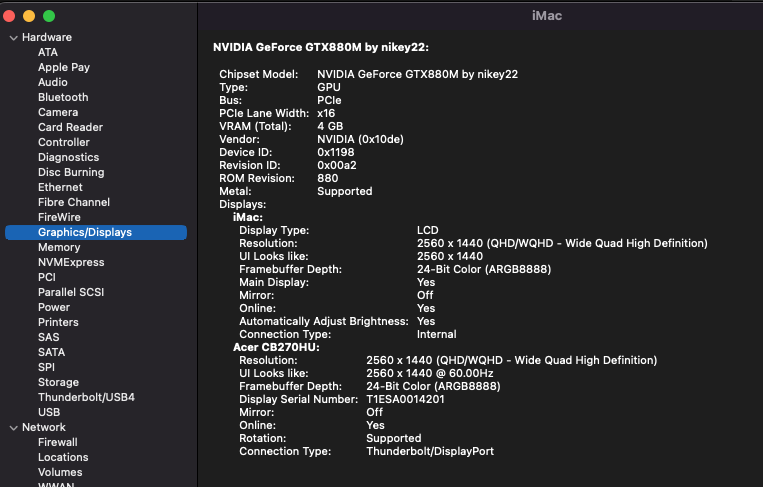Click the ROM Revision value 880
The height and width of the screenshot is (487, 763).
327,179
